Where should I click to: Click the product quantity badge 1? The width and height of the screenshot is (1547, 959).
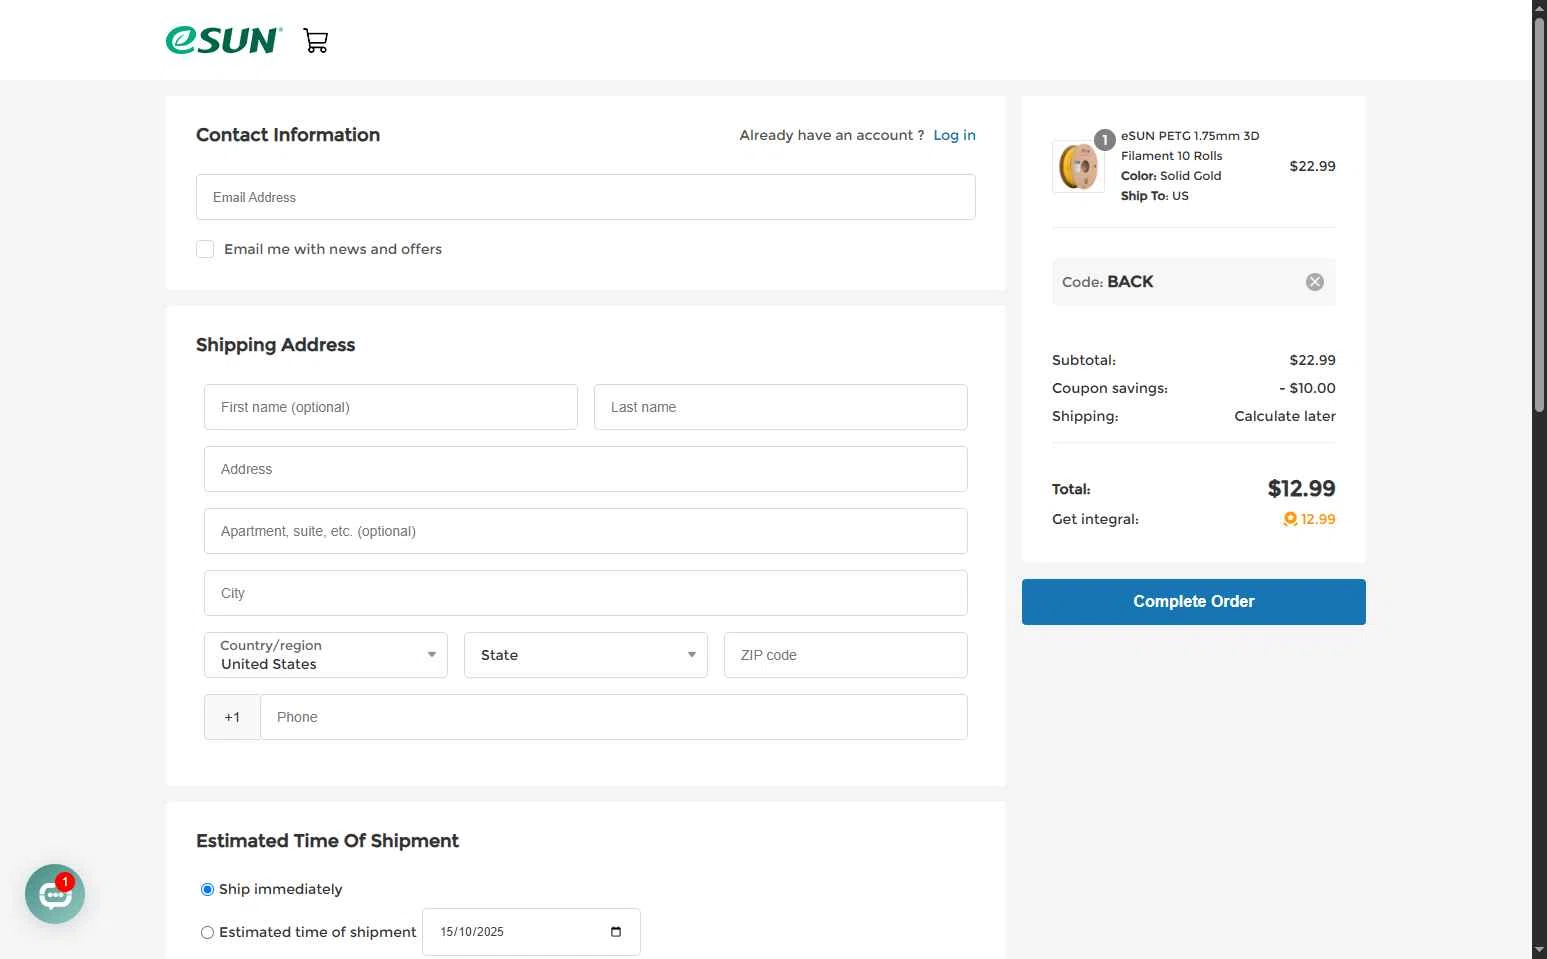[x=1104, y=140]
